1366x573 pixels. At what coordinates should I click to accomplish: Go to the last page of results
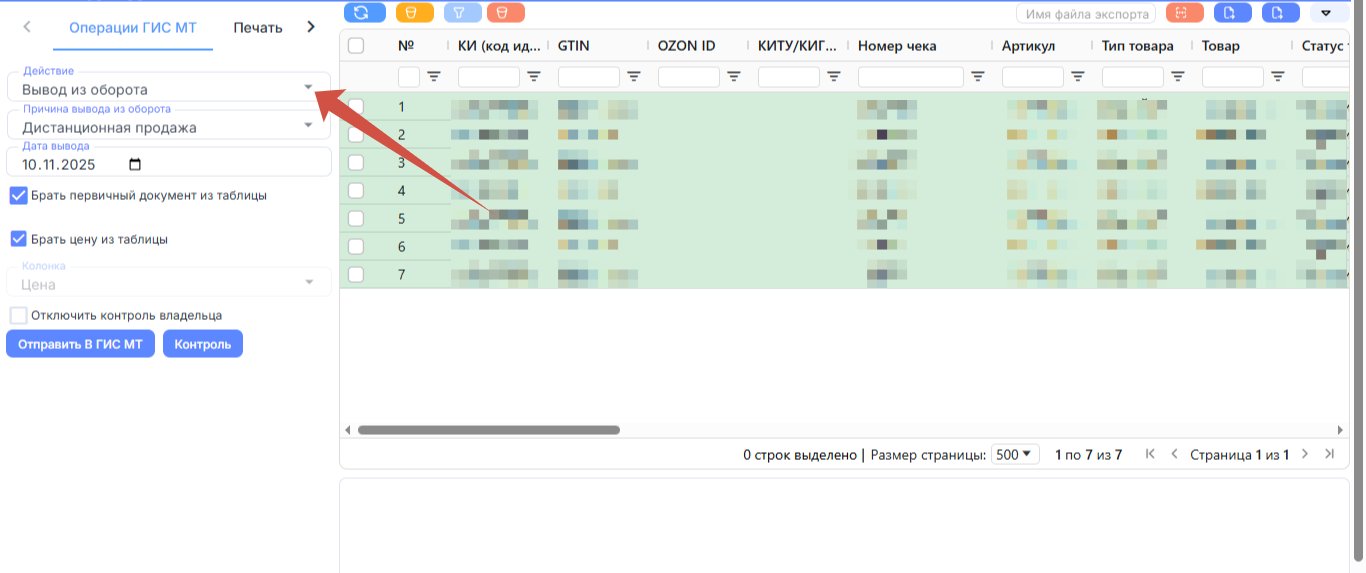1329,454
